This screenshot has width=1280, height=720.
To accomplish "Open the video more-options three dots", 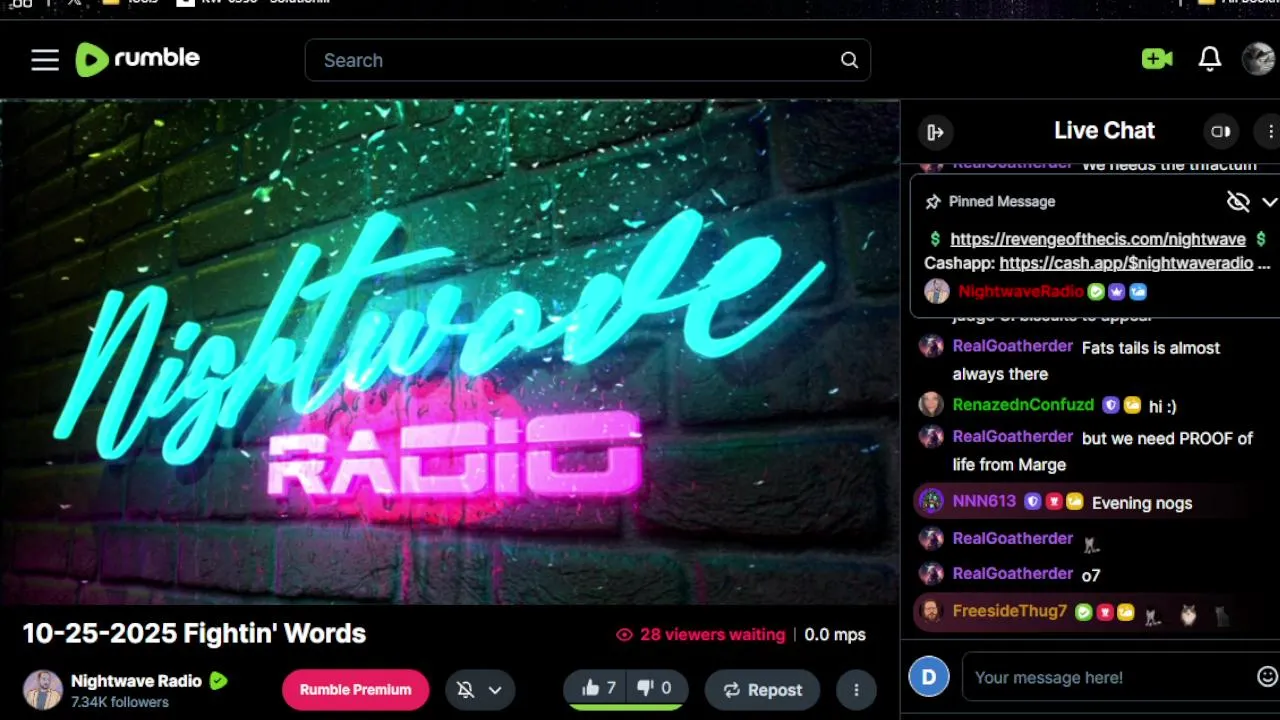I will (856, 690).
